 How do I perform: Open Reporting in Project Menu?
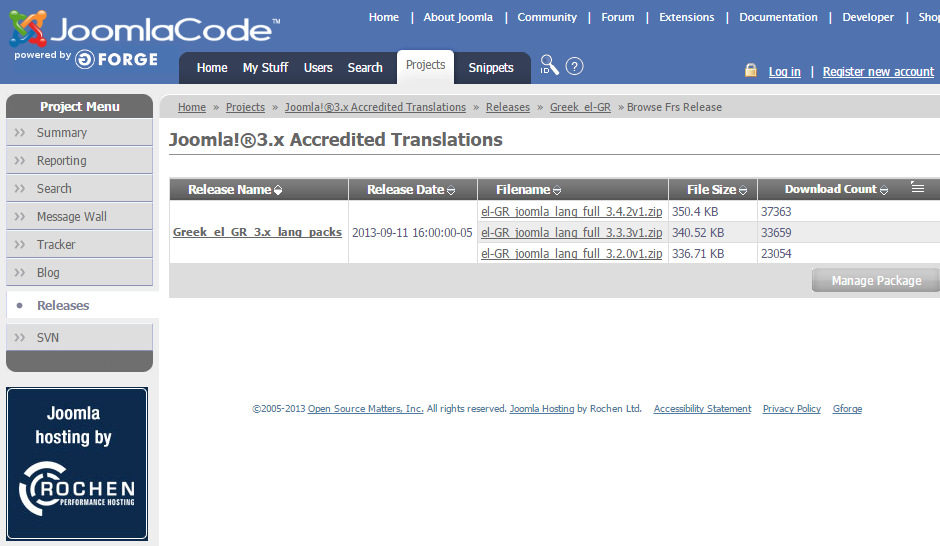[79, 161]
